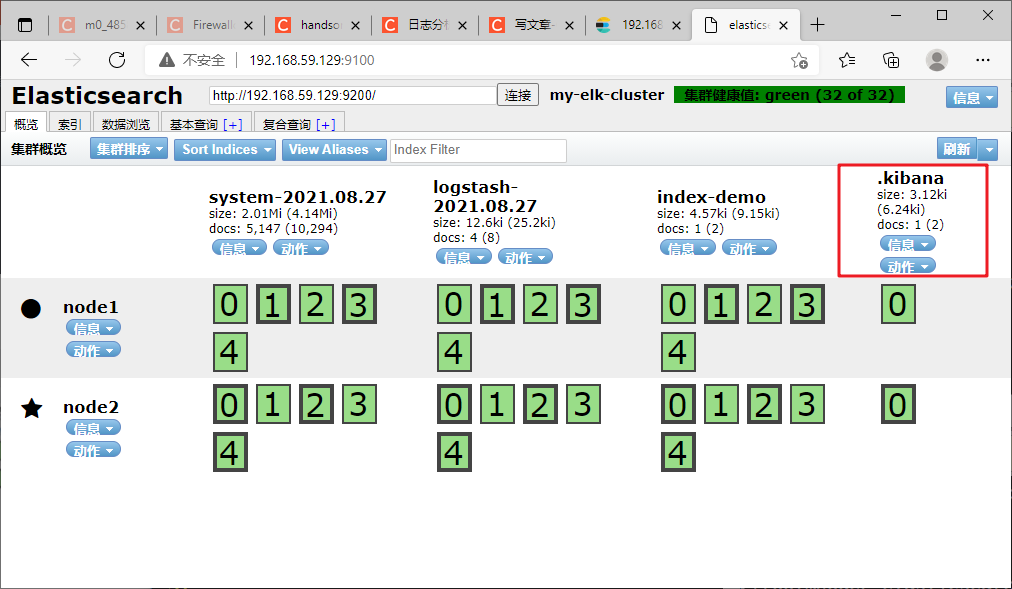This screenshot has width=1012, height=589.
Task: Open browser settings three-dots menu
Action: (982, 60)
